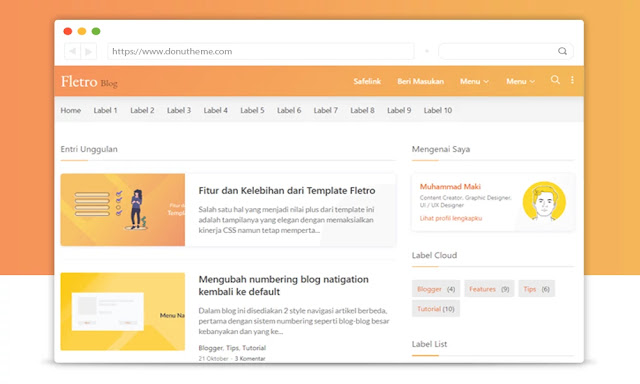640x384 pixels.
Task: Go to the Home tab
Action: coord(71,110)
